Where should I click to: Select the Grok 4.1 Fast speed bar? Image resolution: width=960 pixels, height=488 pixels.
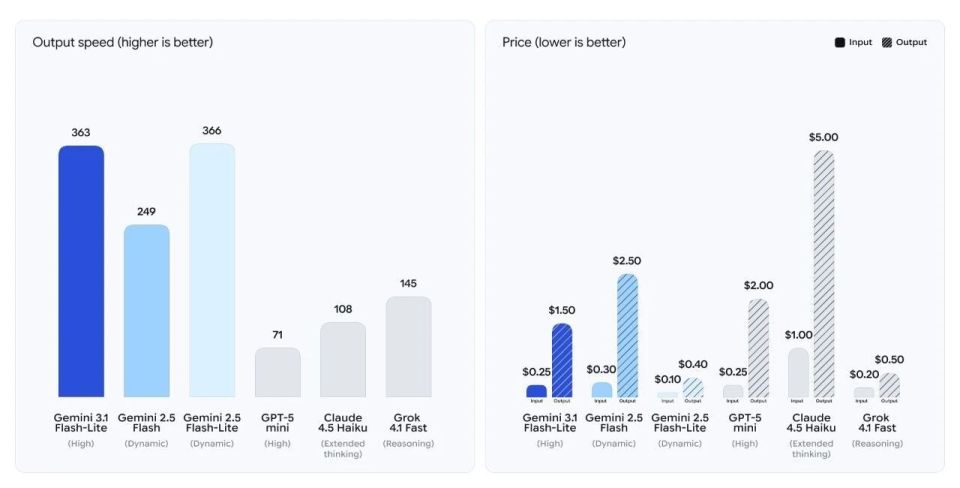(408, 346)
